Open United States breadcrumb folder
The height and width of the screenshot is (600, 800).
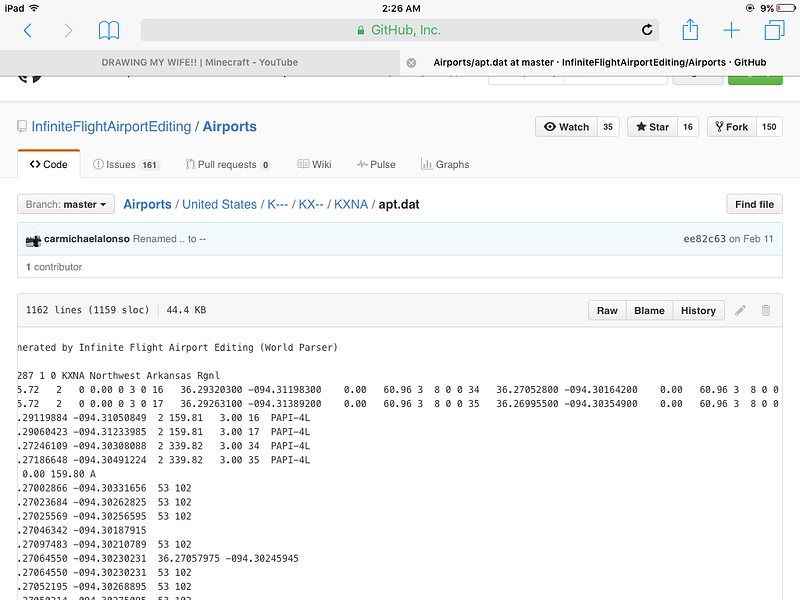click(x=219, y=204)
